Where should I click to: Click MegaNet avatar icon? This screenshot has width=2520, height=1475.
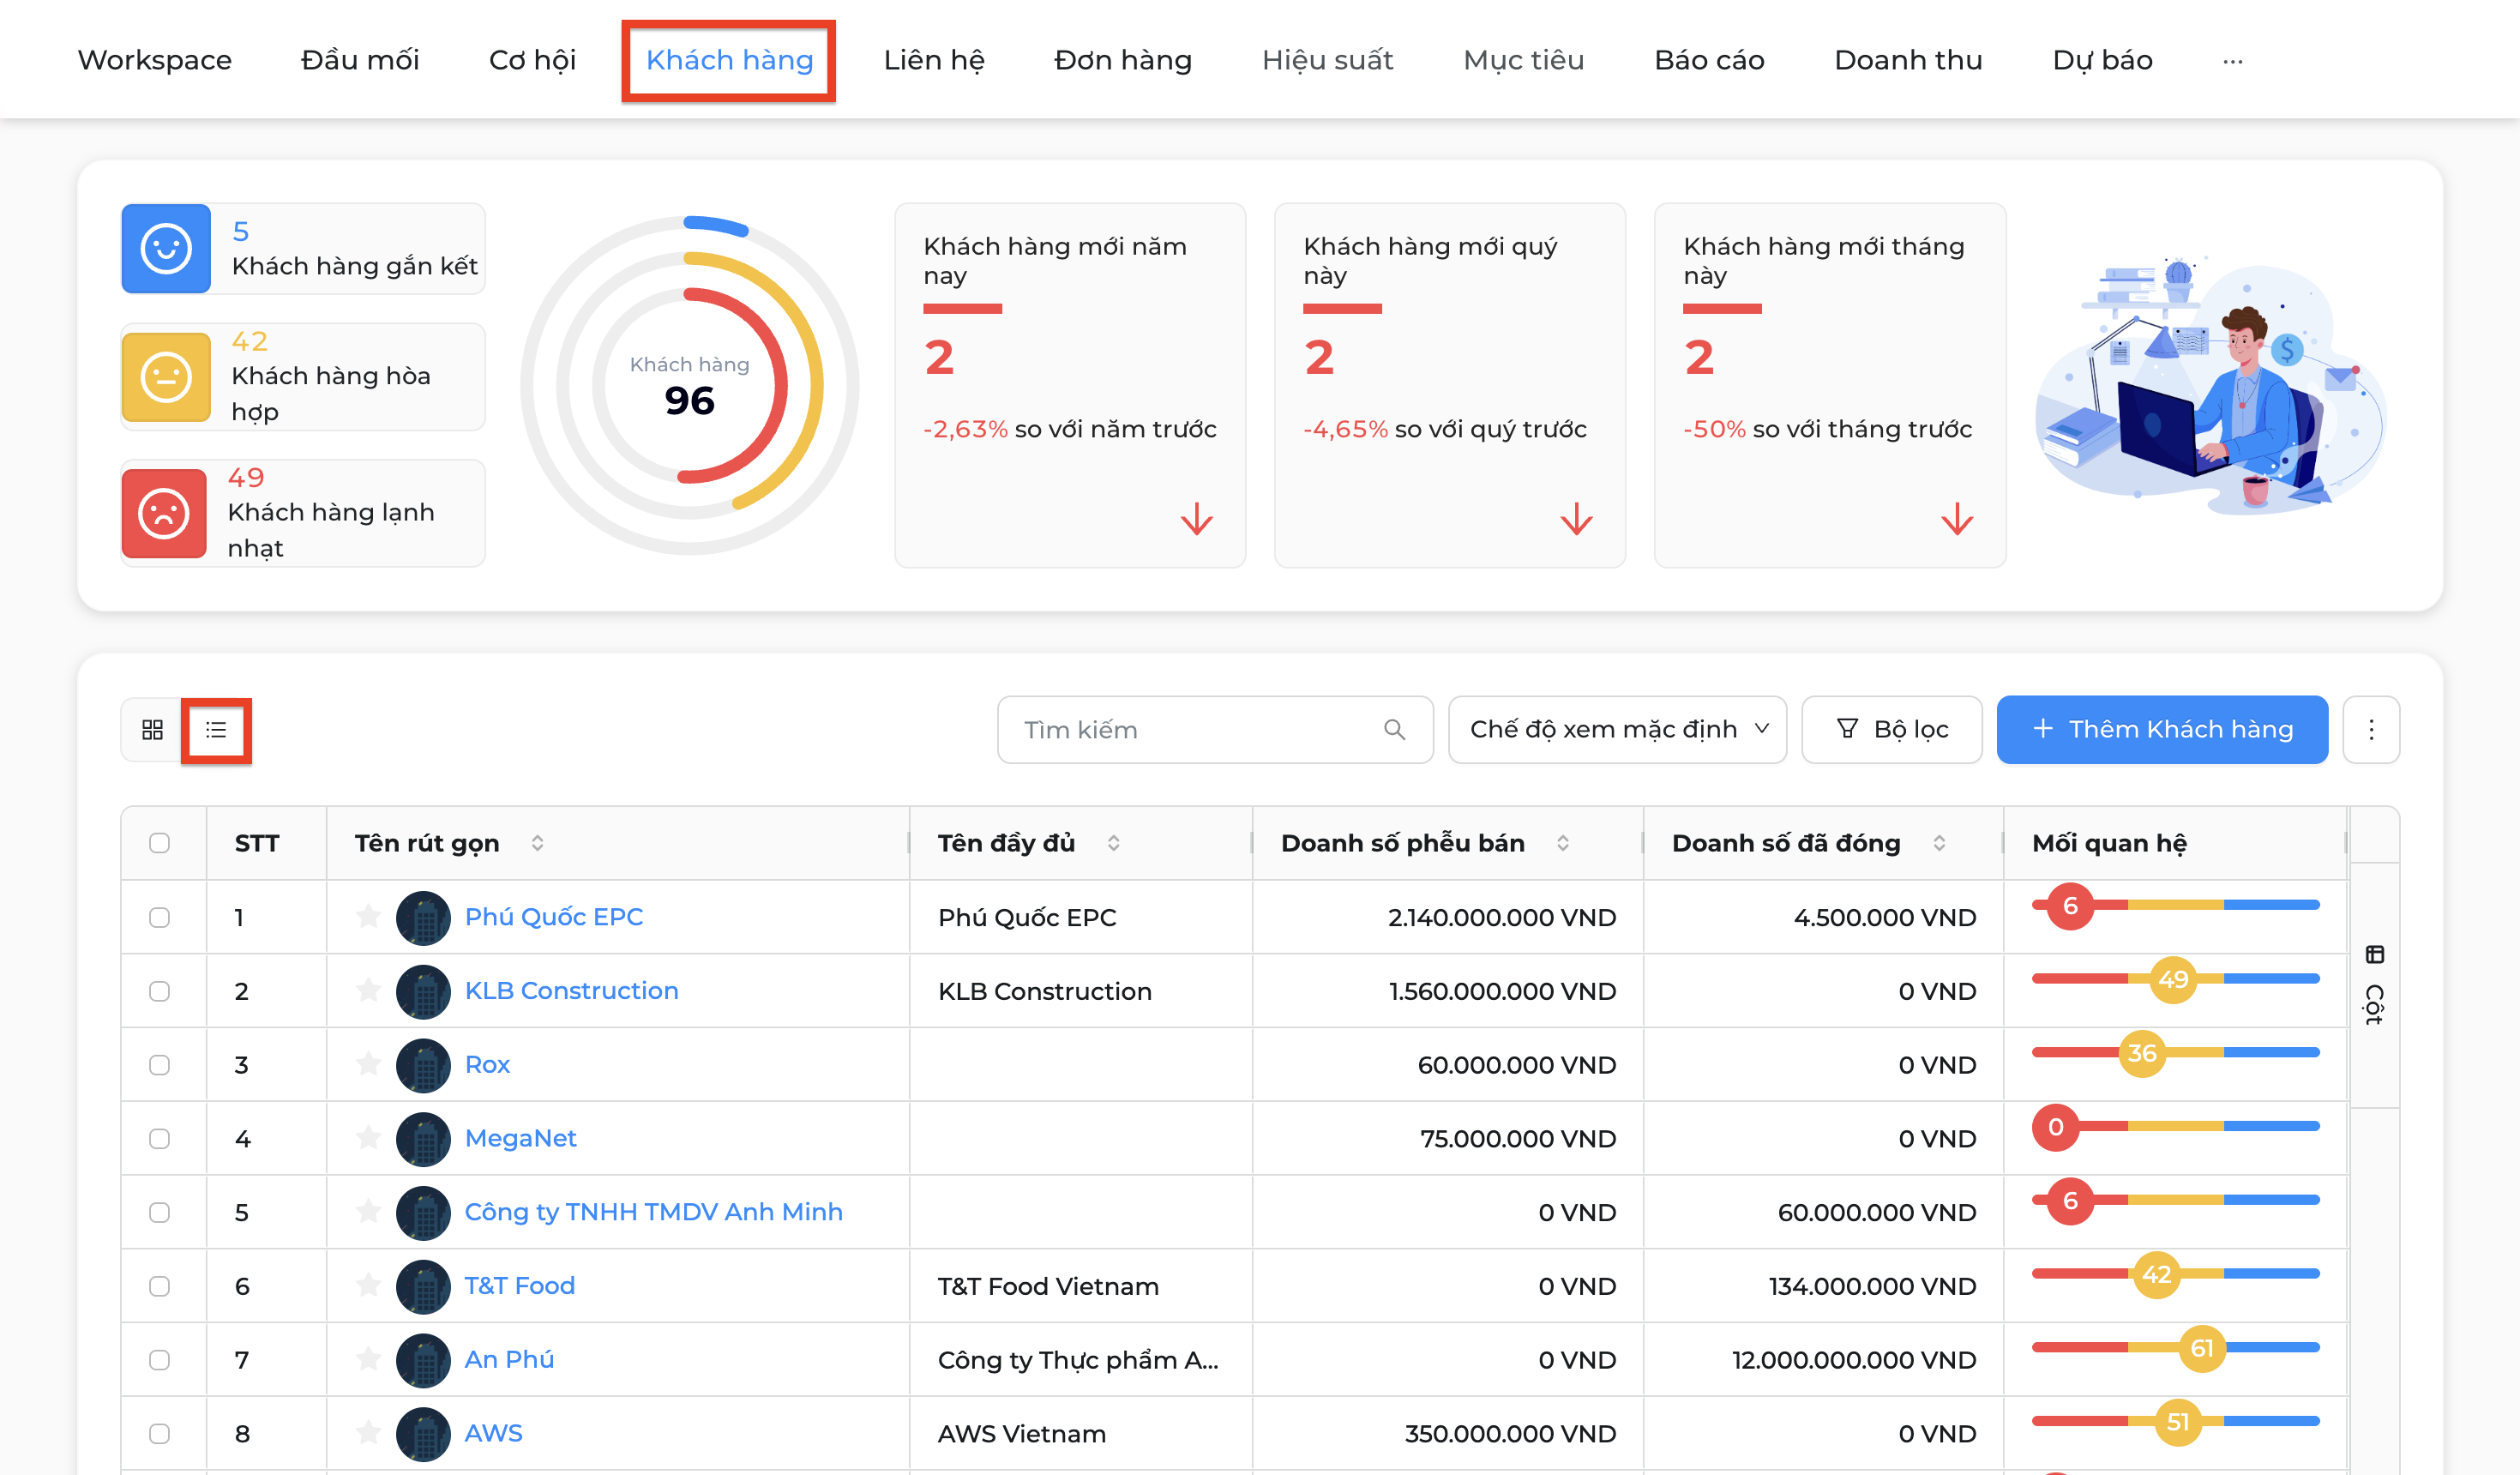coord(423,1138)
